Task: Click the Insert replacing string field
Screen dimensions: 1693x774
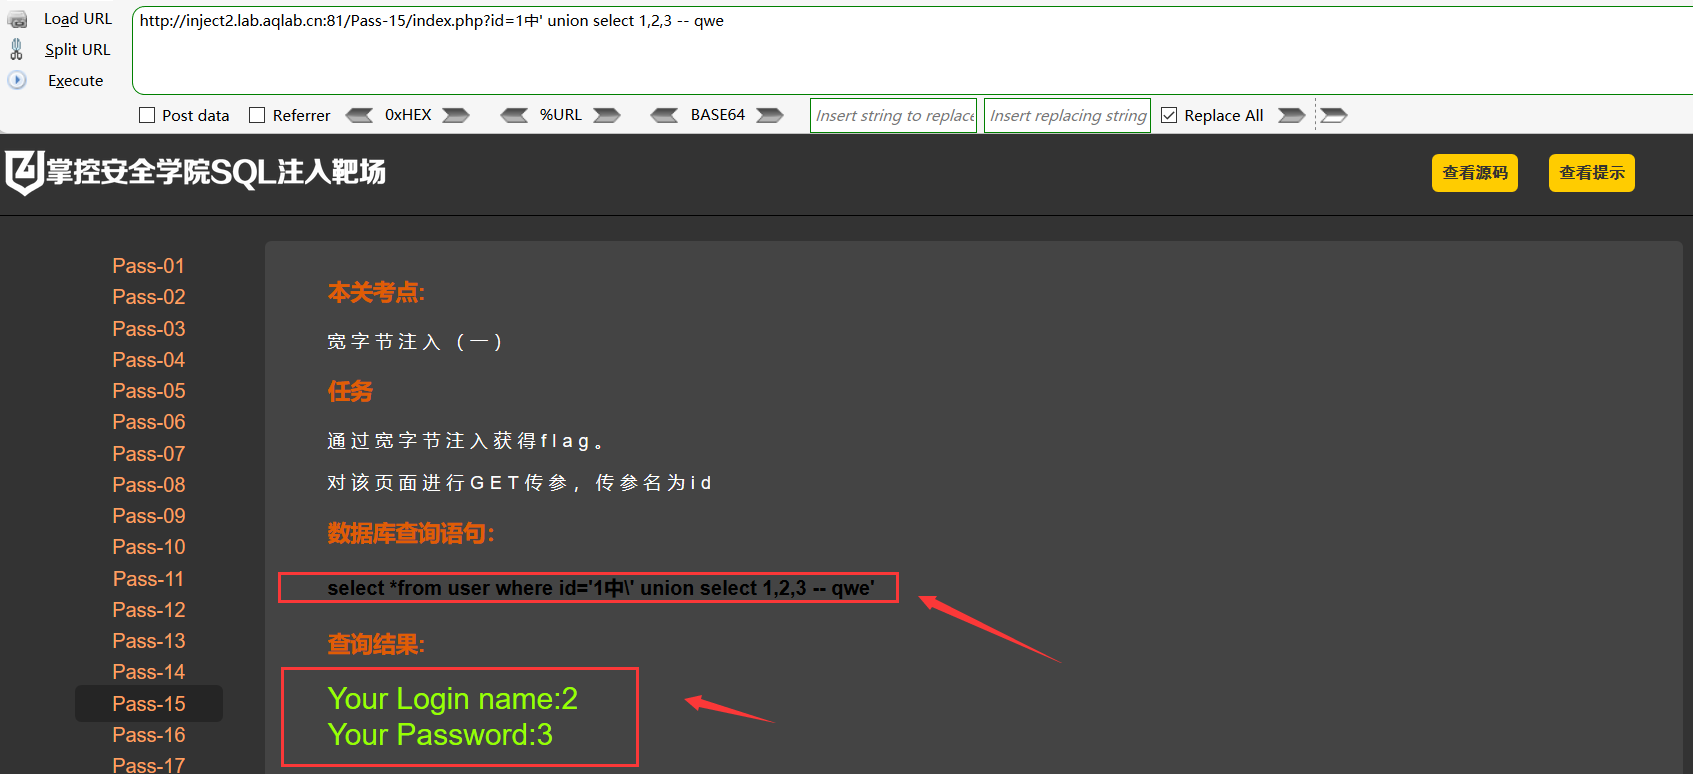Action: point(1067,115)
